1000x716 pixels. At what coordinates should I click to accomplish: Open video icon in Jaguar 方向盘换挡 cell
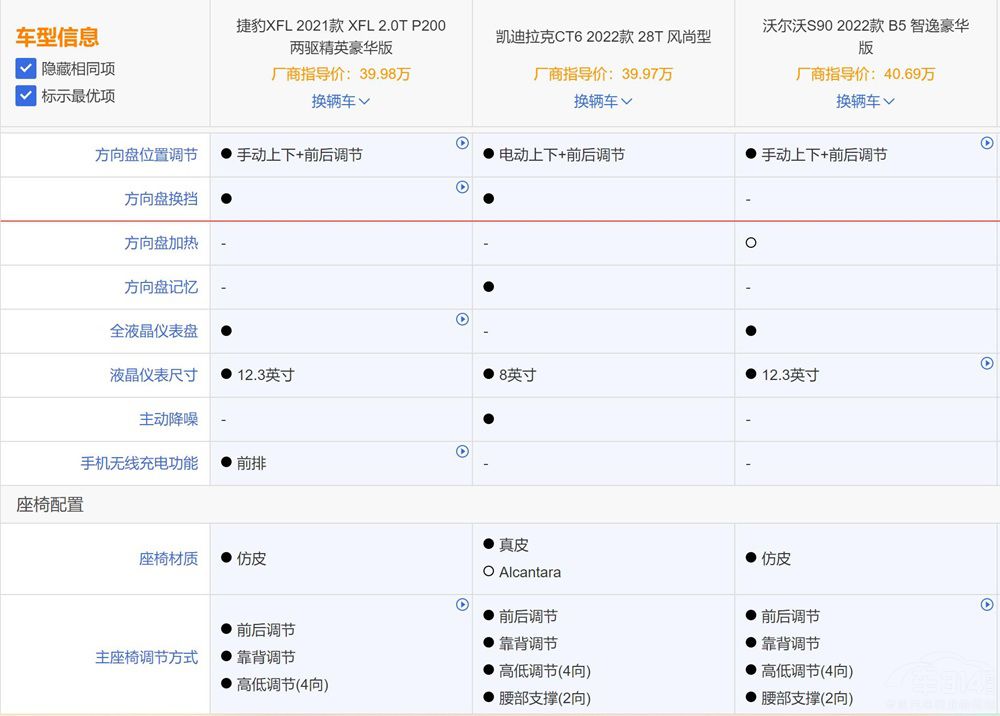[462, 187]
